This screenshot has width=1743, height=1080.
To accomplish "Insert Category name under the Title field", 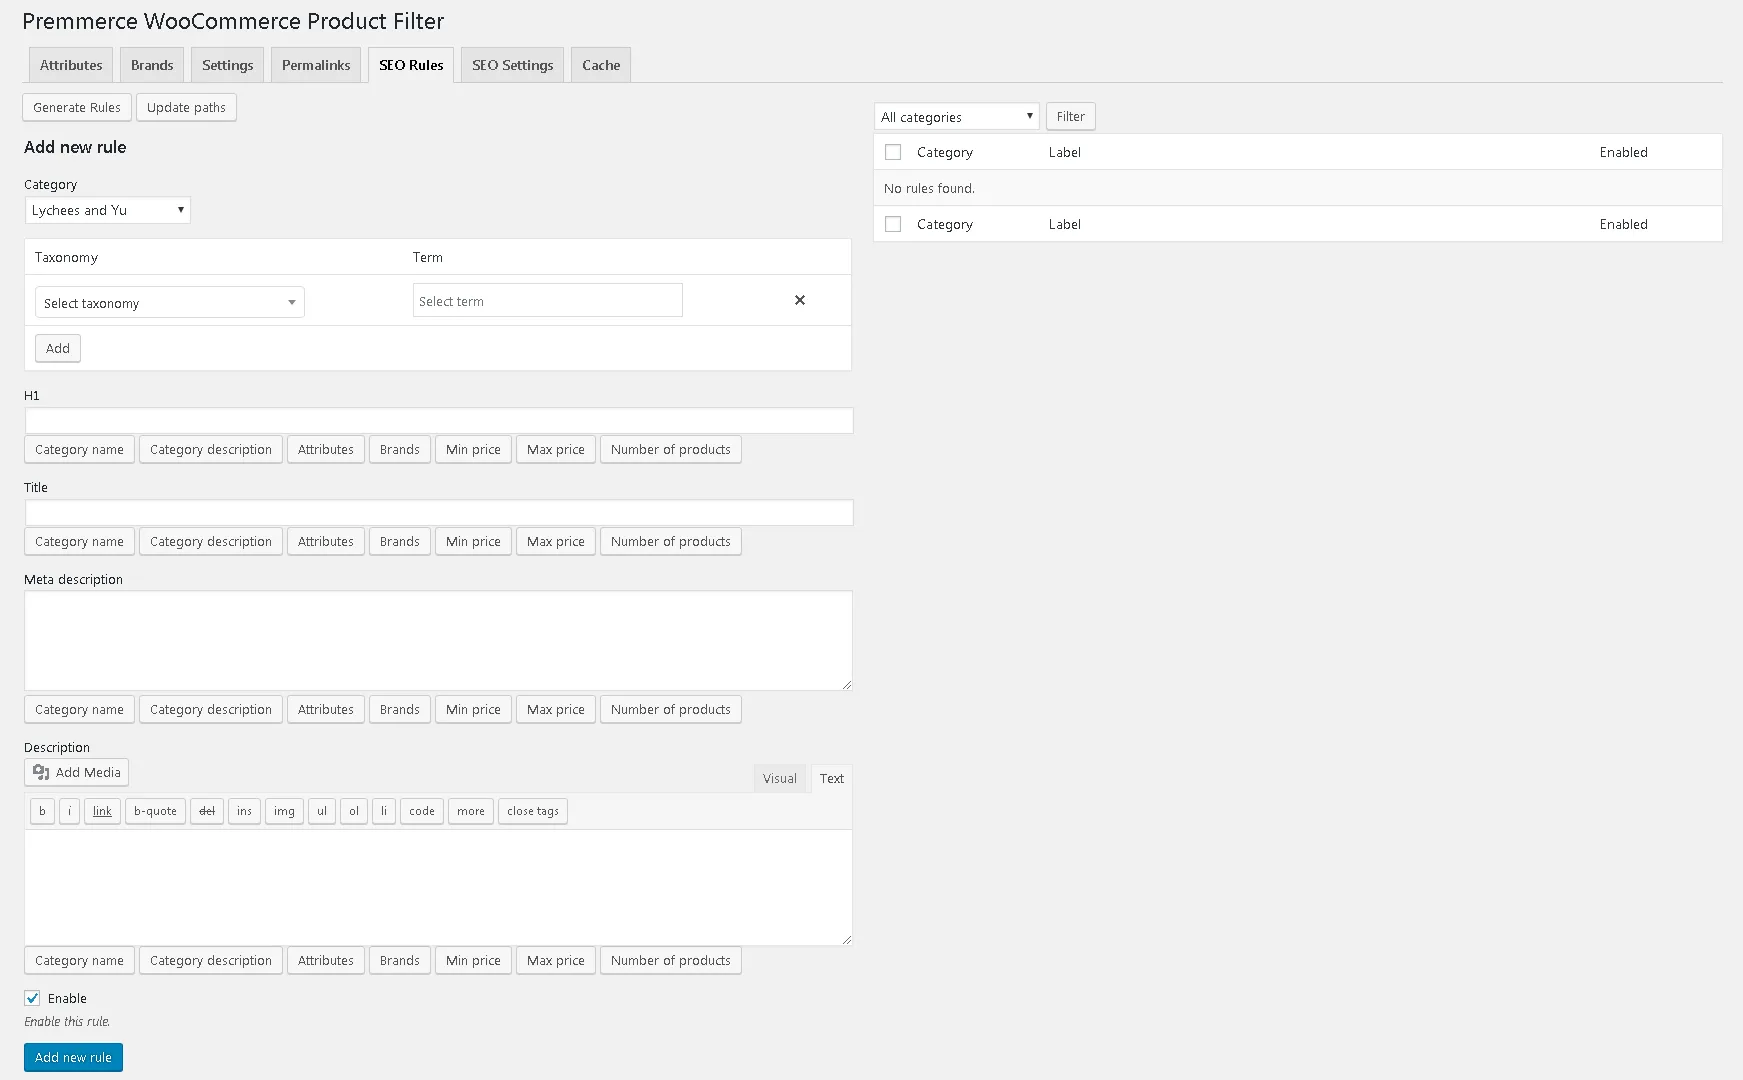I will click(80, 542).
